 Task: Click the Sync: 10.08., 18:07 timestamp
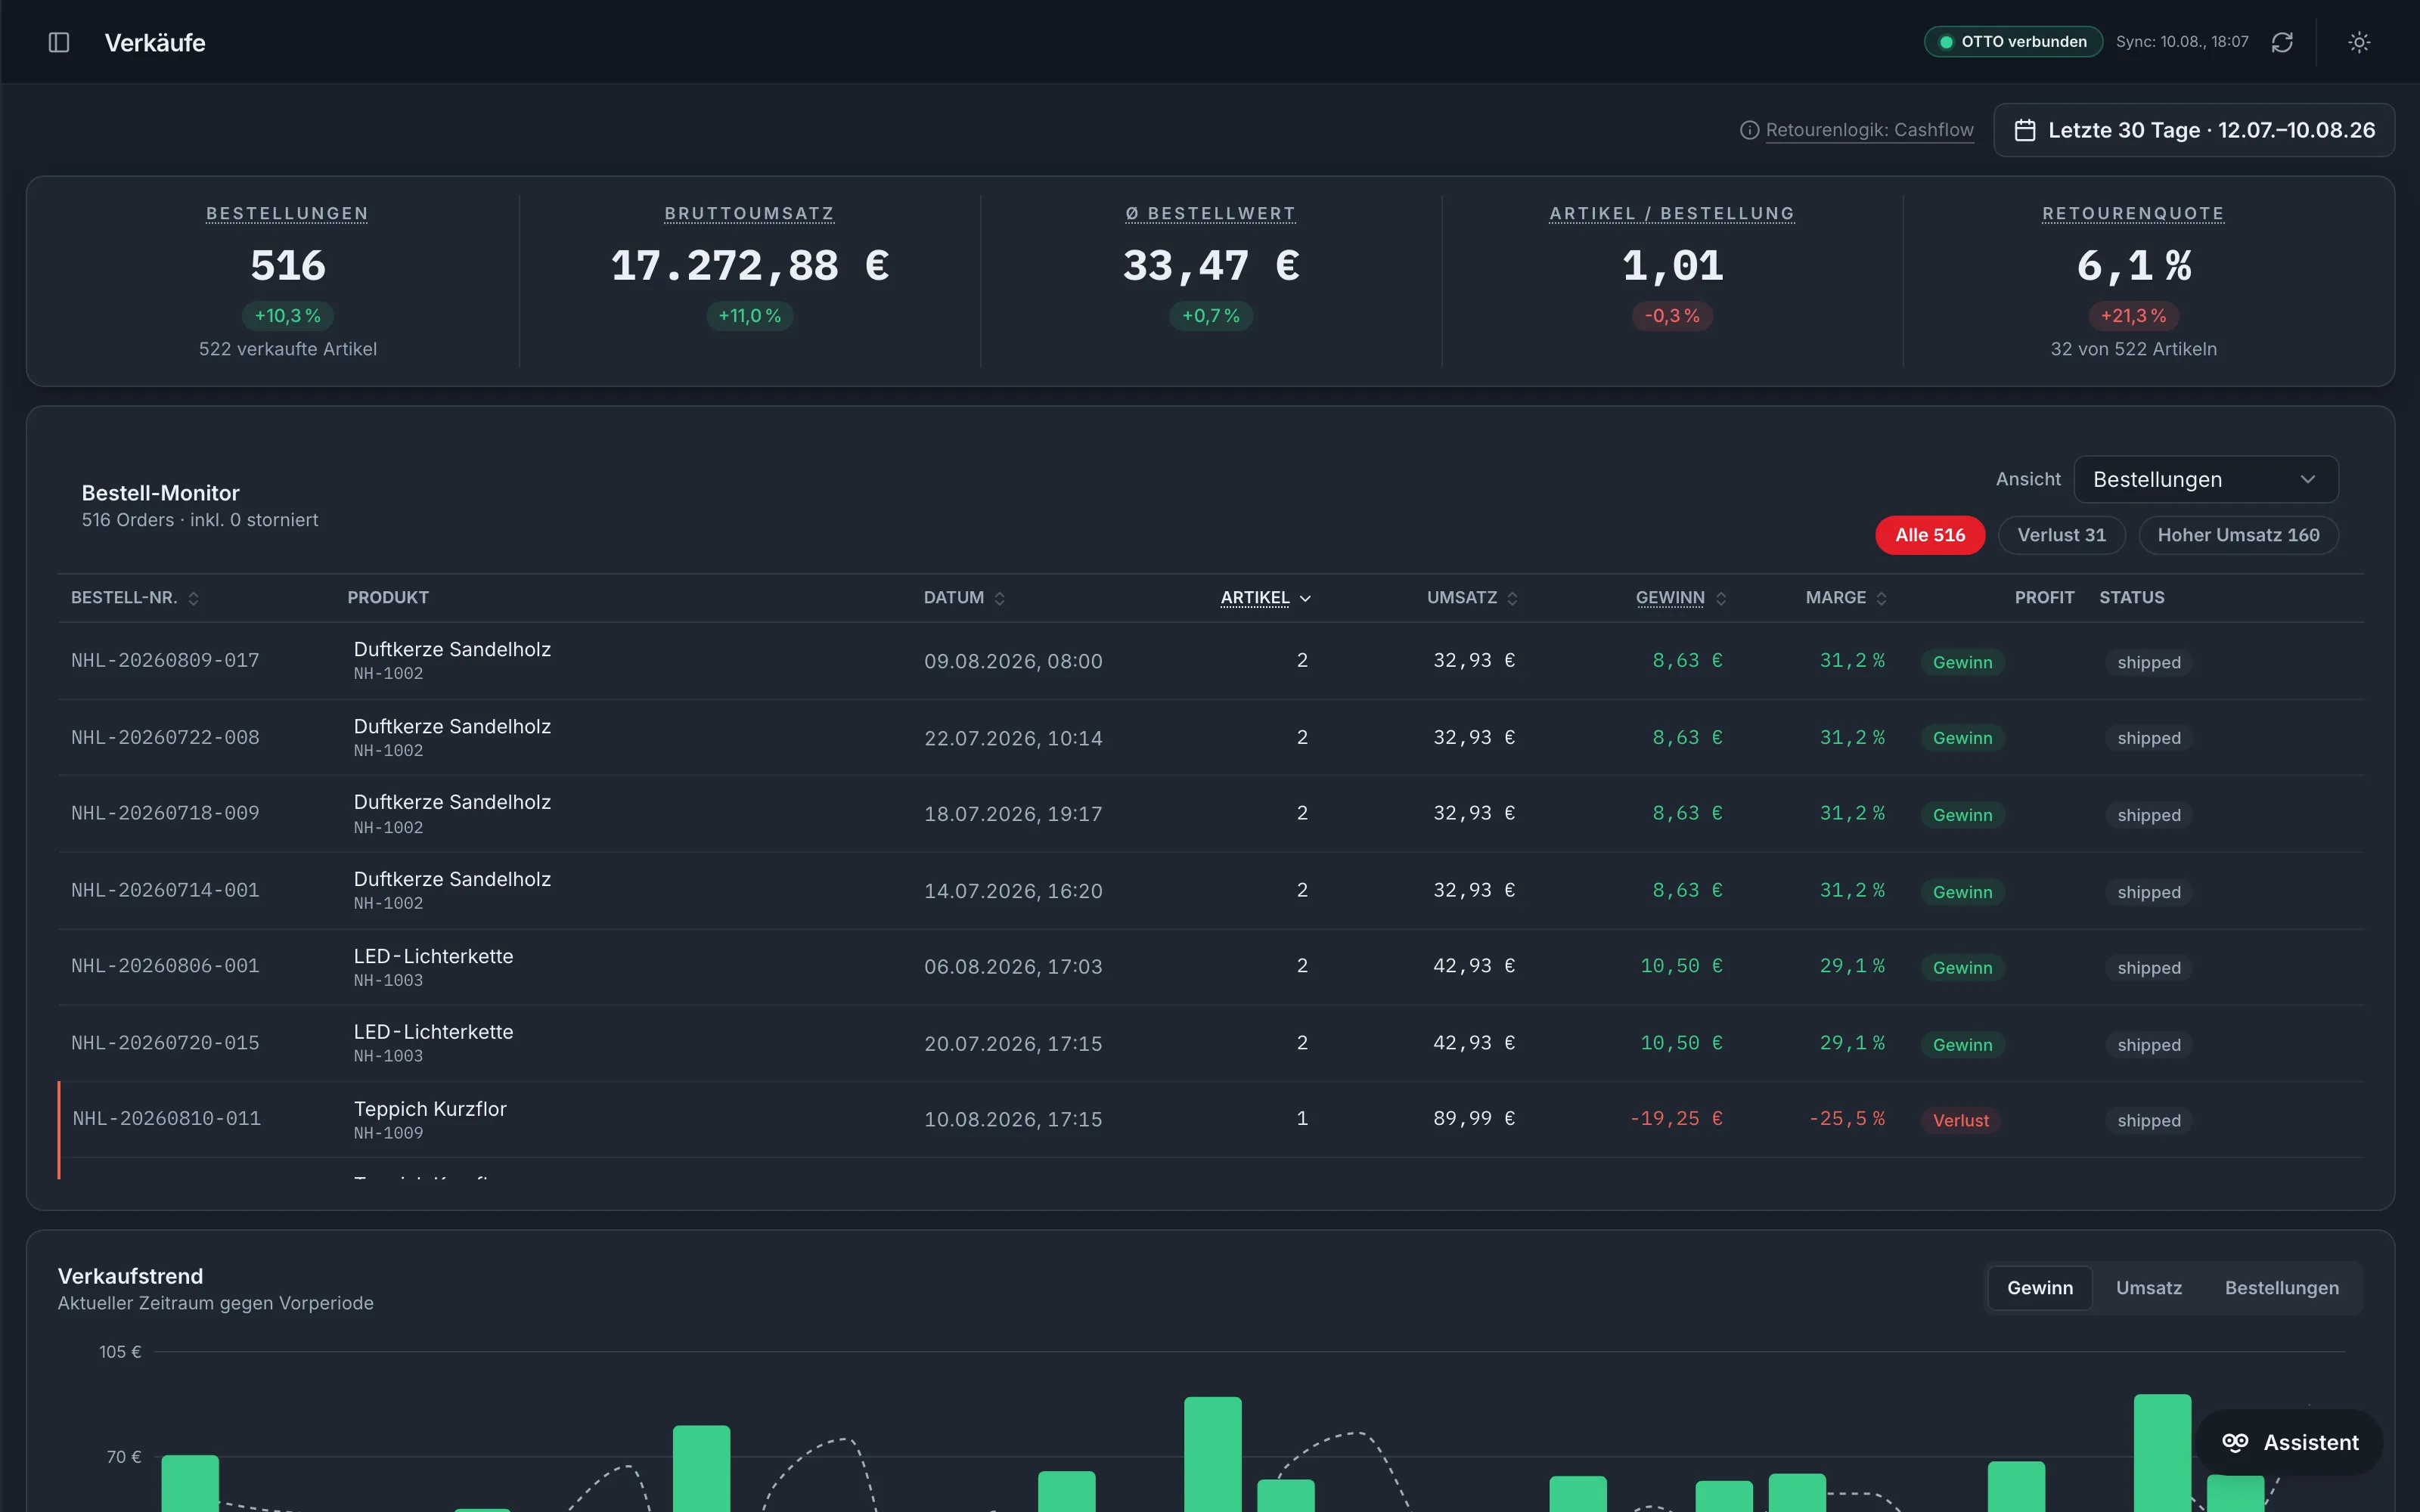tap(2182, 42)
